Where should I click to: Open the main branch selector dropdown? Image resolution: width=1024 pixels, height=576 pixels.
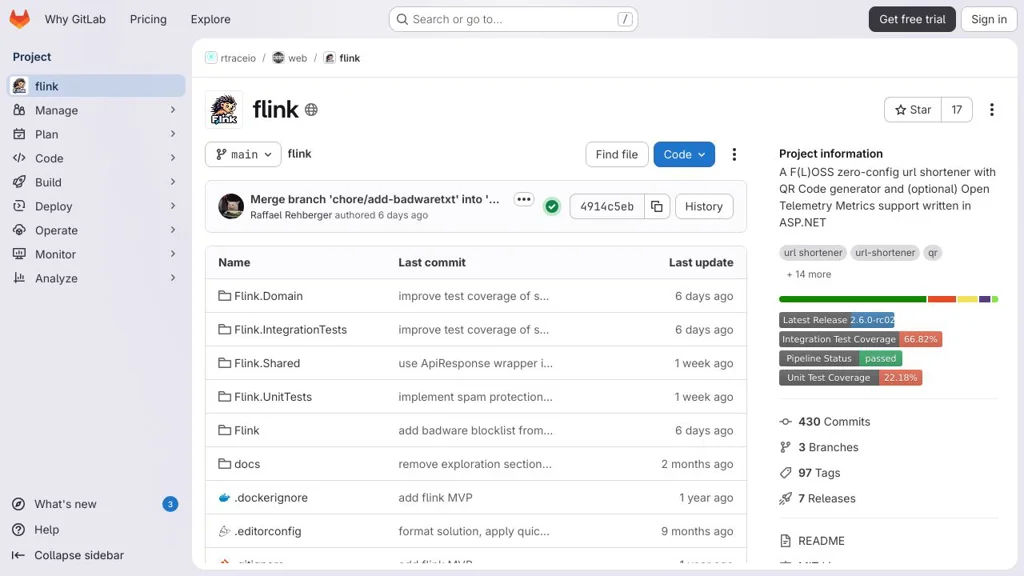click(x=243, y=154)
